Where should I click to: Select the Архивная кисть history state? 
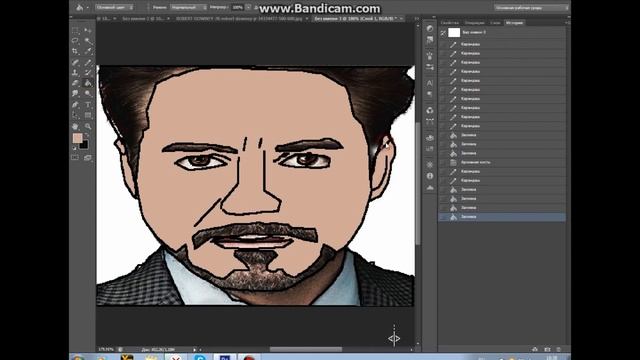click(x=502, y=162)
